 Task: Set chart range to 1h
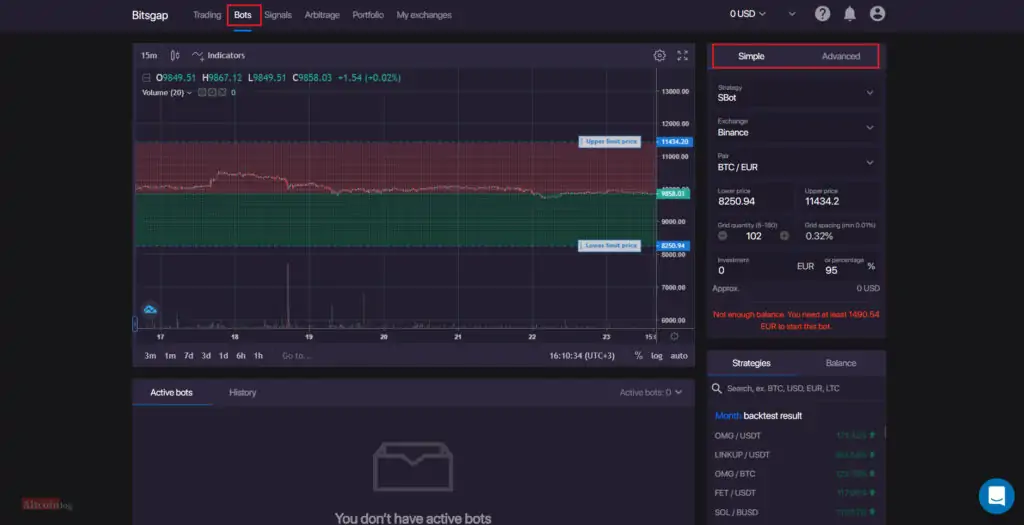point(258,356)
